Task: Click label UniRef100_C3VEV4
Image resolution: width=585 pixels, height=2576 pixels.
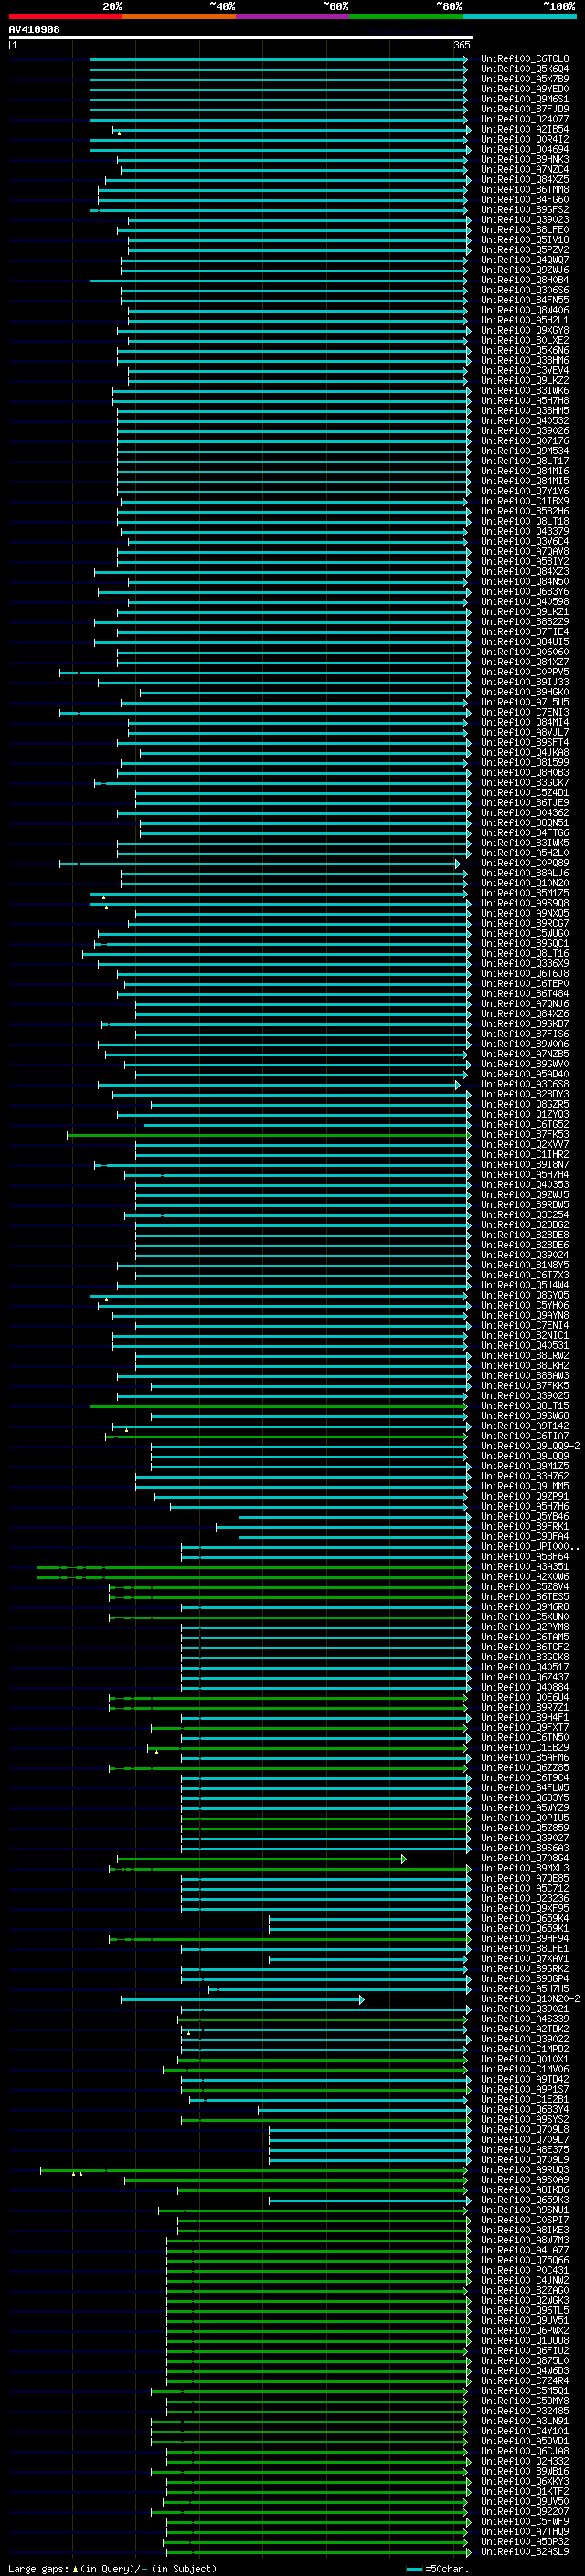Action: [x=525, y=370]
